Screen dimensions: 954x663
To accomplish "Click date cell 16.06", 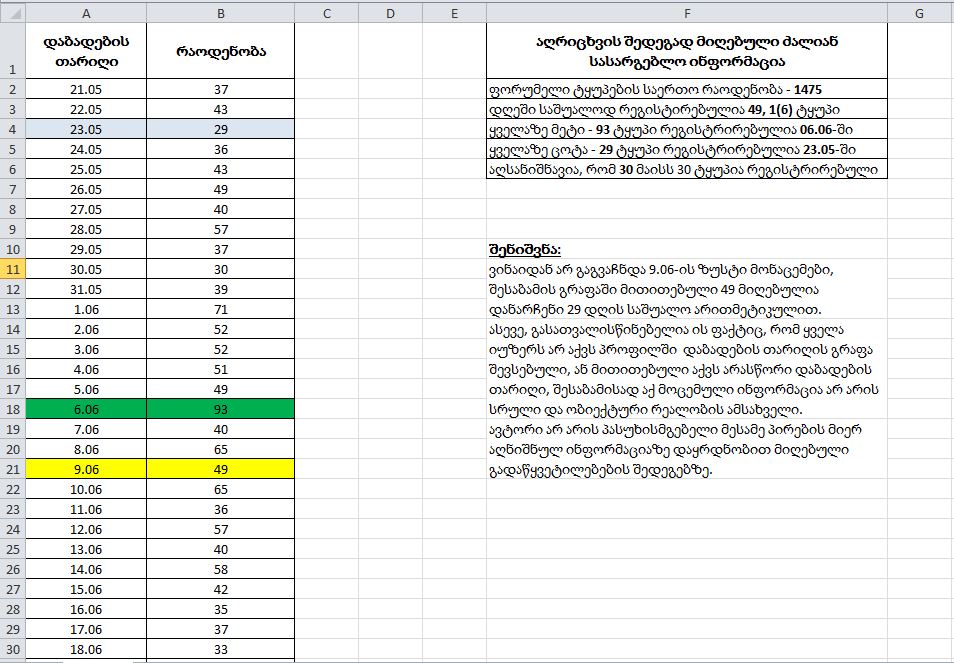I will (86, 609).
